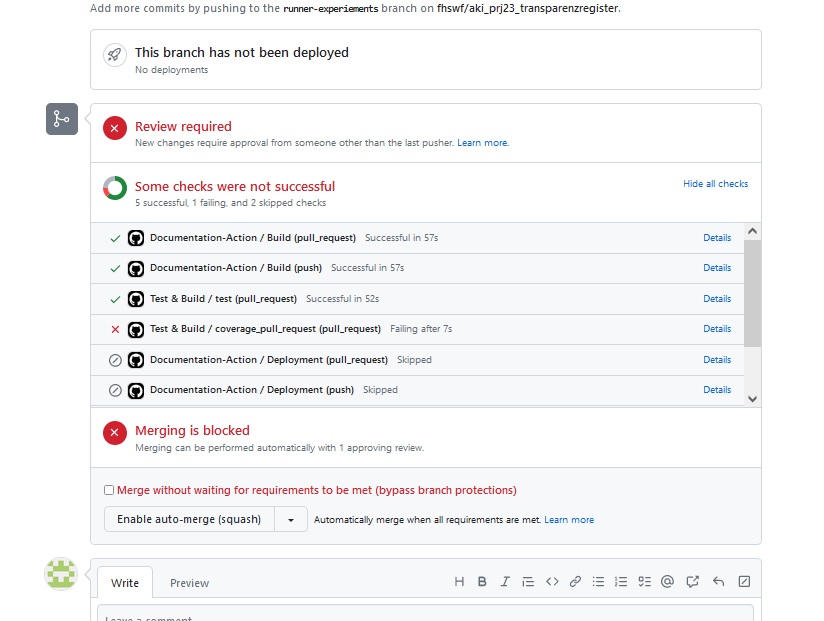The image size is (824, 621).
Task: Insert a heading in the comment editor
Action: pos(458,581)
